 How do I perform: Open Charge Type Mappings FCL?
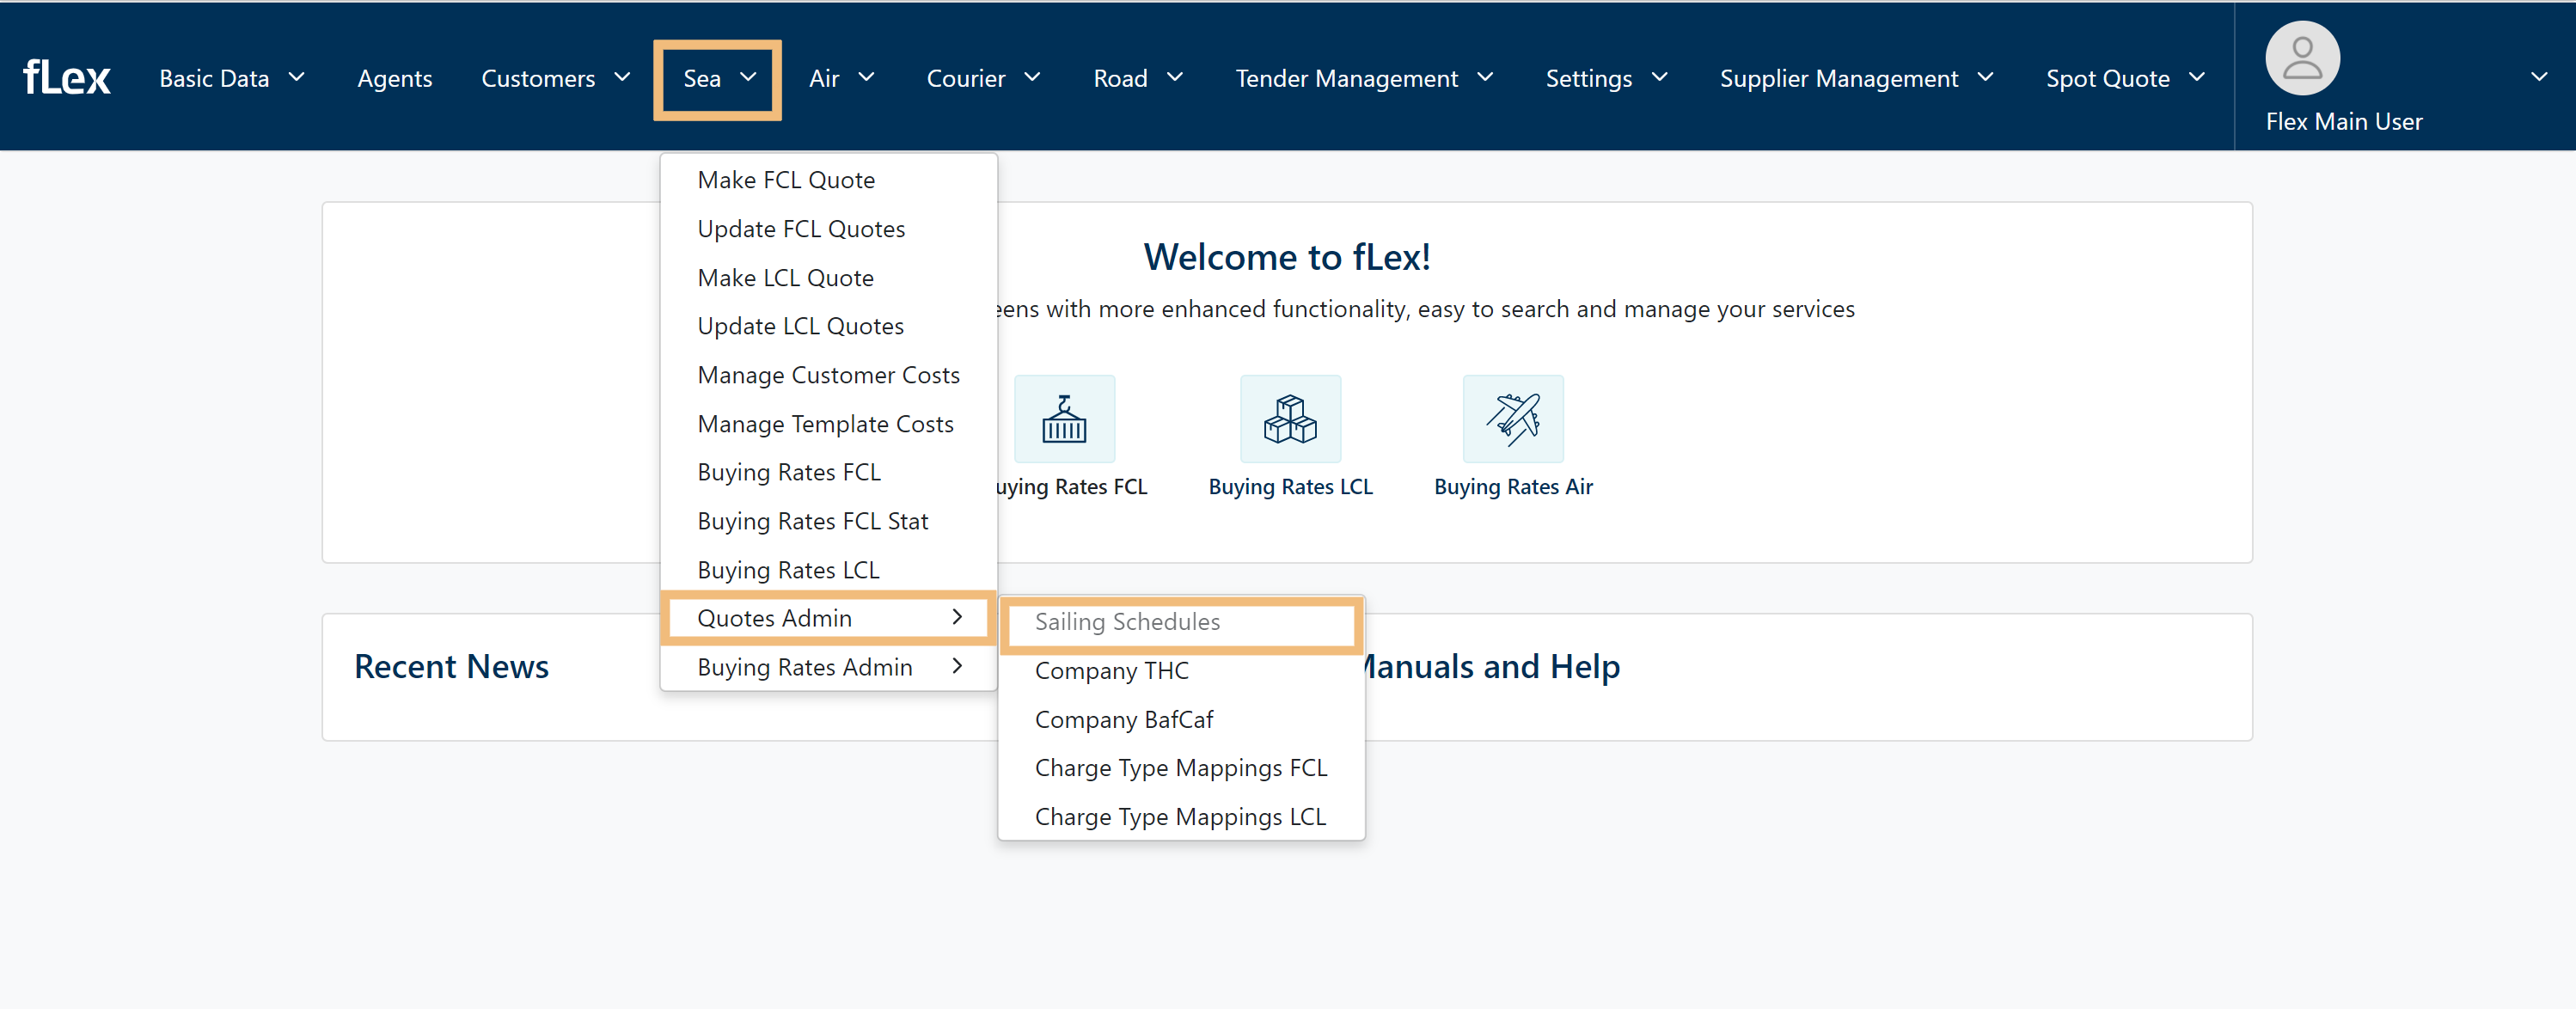pyautogui.click(x=1180, y=768)
